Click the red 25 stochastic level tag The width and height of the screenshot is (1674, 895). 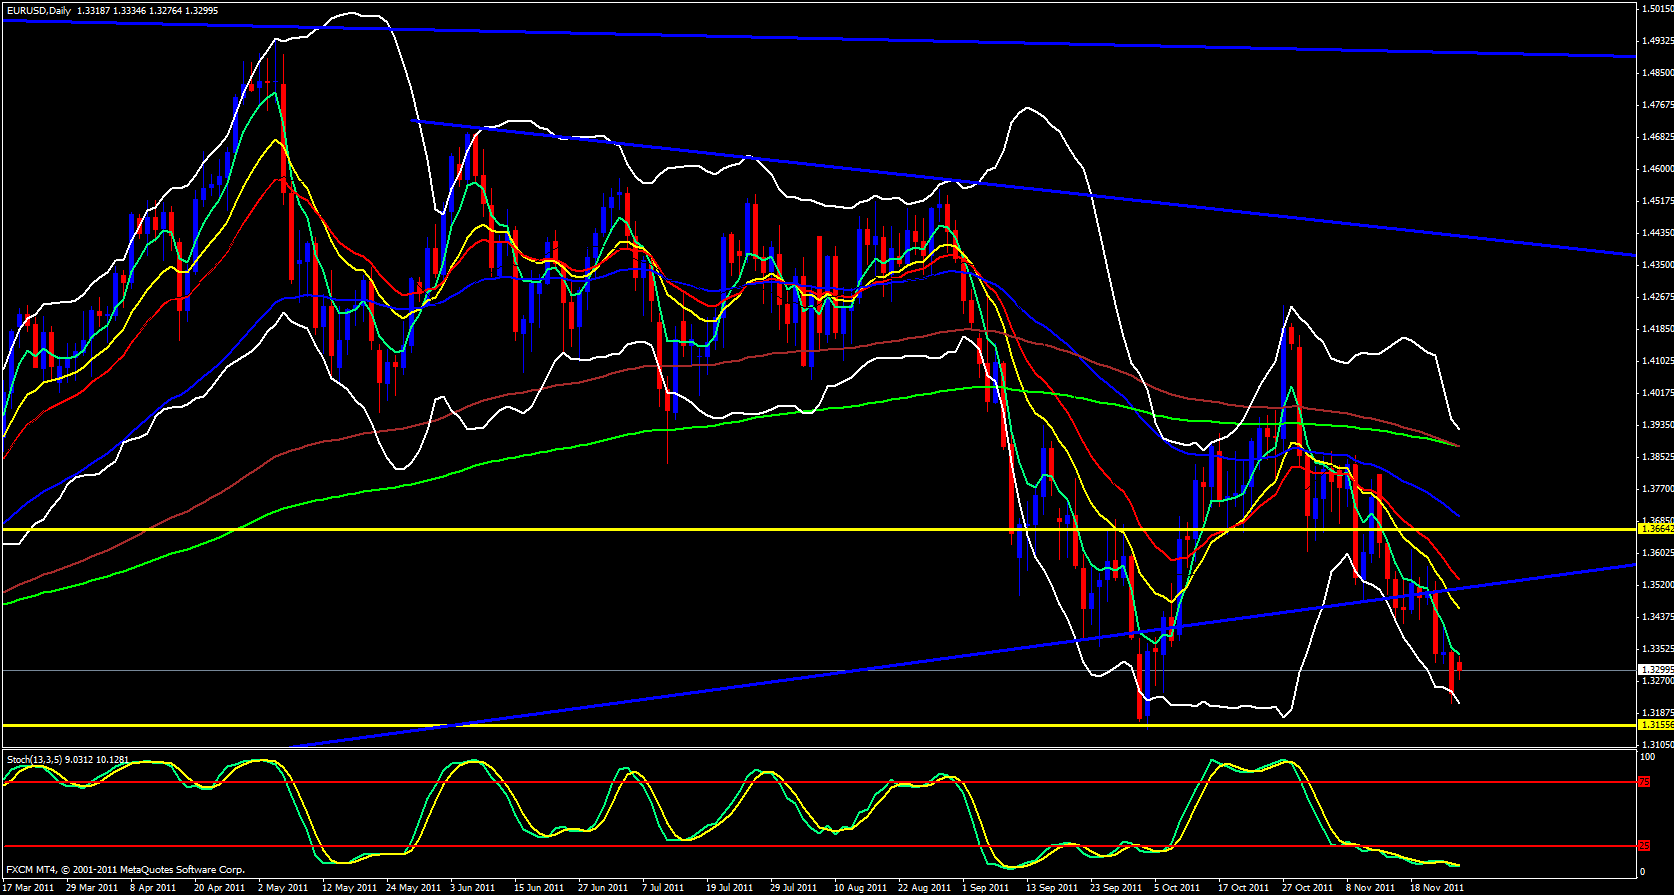1644,846
